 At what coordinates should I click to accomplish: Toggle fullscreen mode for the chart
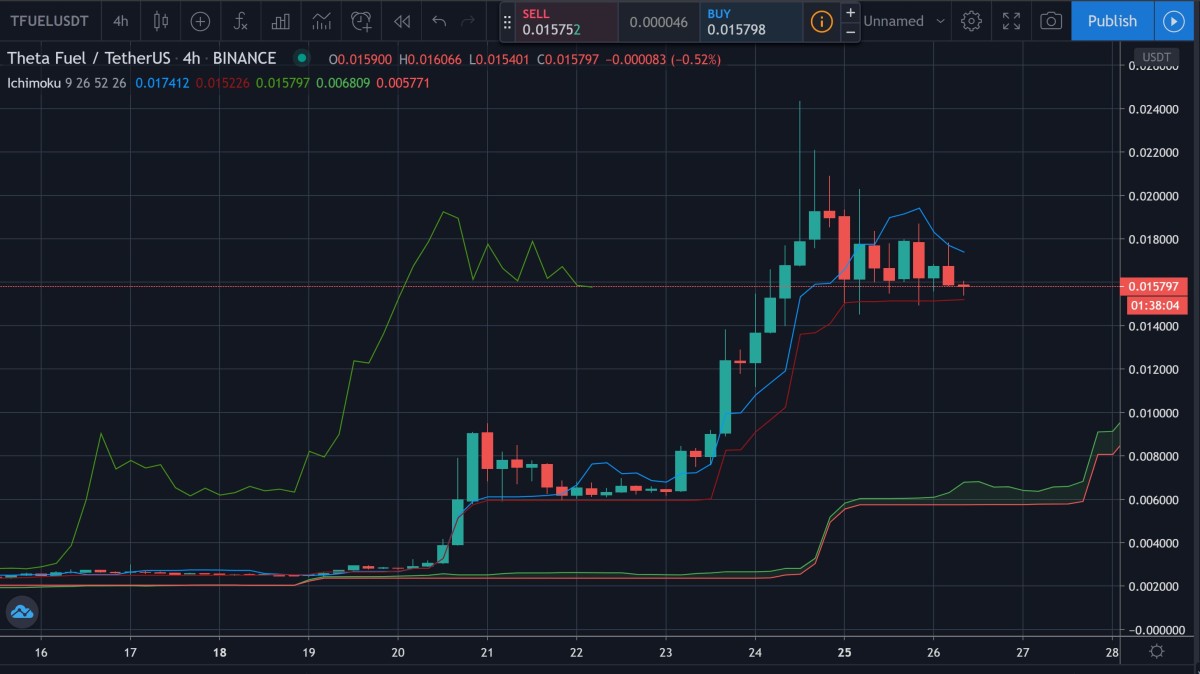coord(1011,21)
